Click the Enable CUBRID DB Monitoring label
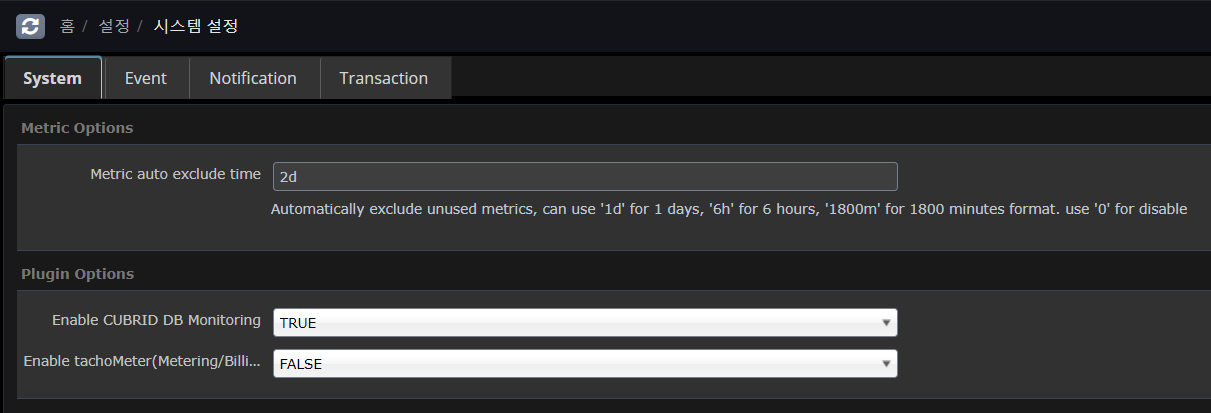The width and height of the screenshot is (1211, 413). [x=156, y=320]
